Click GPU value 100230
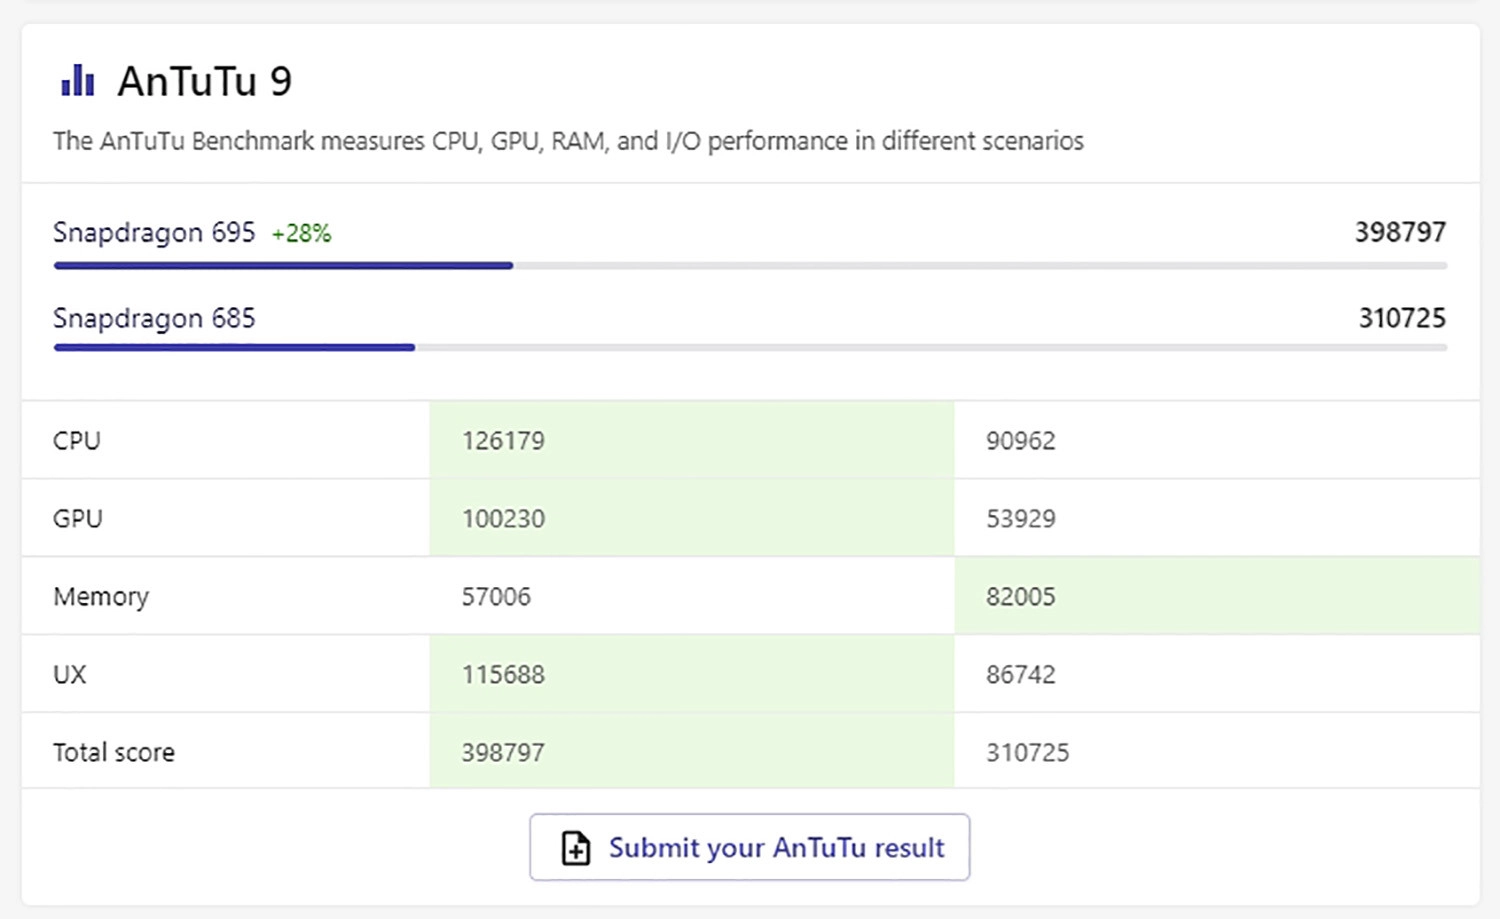 tap(503, 519)
